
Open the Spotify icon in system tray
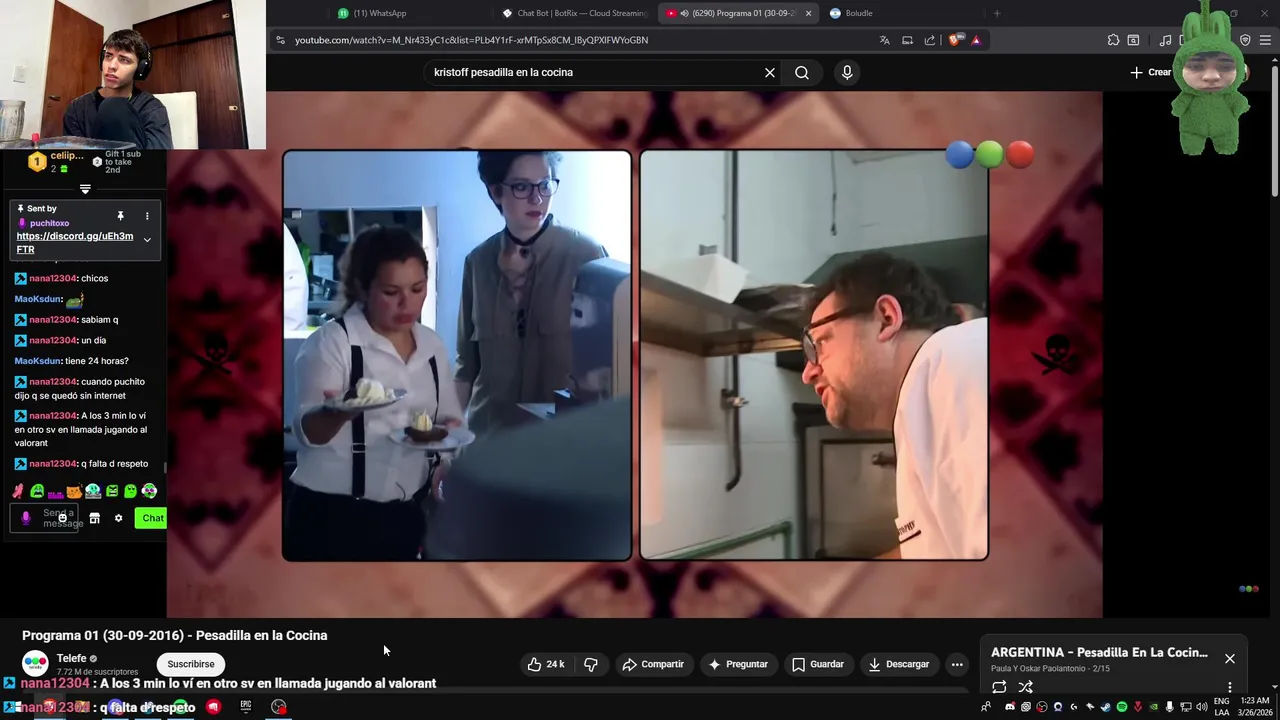1122,707
